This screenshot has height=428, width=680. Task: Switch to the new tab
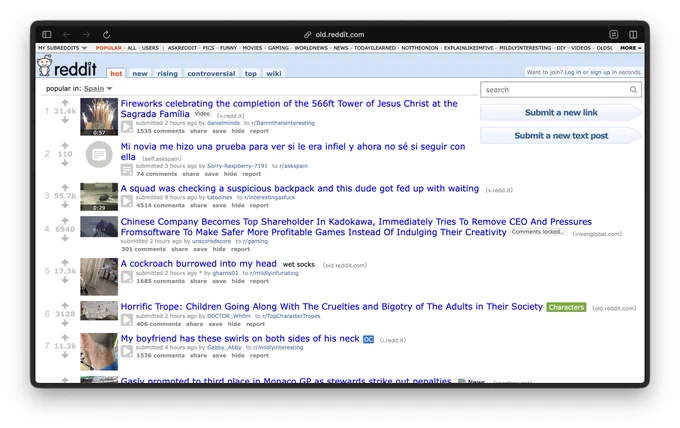tap(140, 73)
